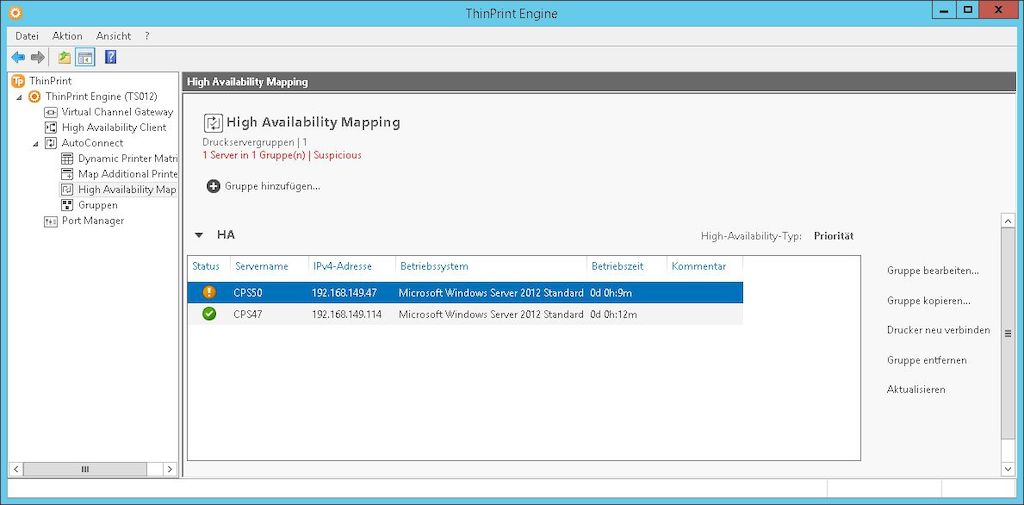This screenshot has width=1024, height=505.
Task: Click the red '1 Server in 1 Gruppe(n) | Suspicious' text
Action: click(281, 155)
